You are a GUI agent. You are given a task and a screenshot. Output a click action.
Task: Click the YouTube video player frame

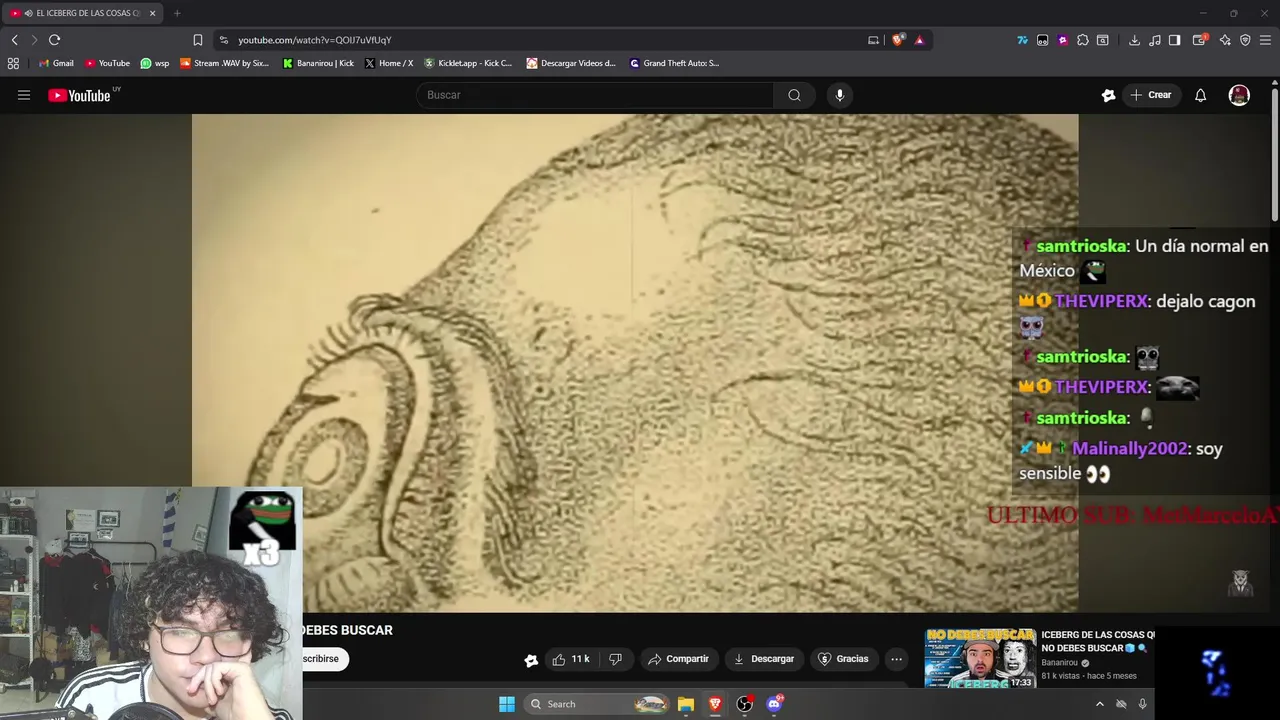[x=635, y=362]
